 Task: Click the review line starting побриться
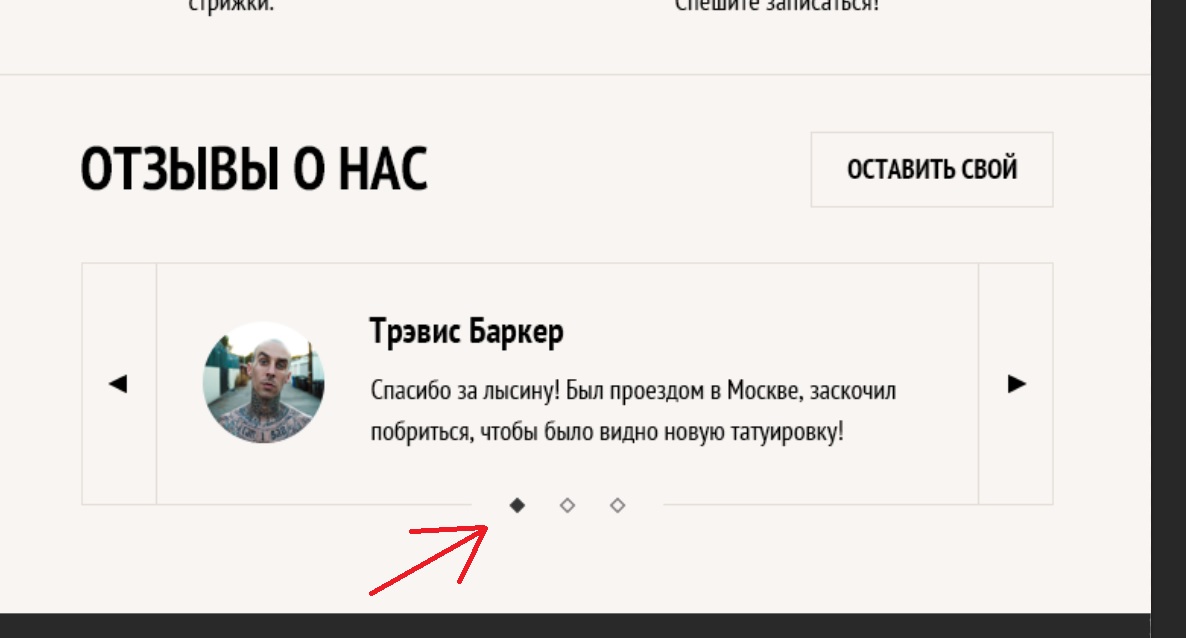tap(607, 432)
